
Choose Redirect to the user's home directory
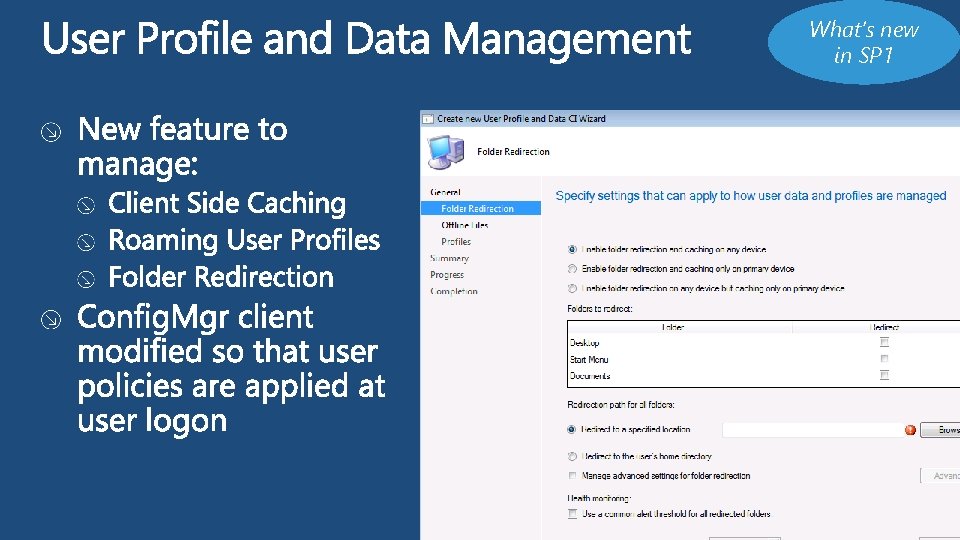pyautogui.click(x=572, y=456)
